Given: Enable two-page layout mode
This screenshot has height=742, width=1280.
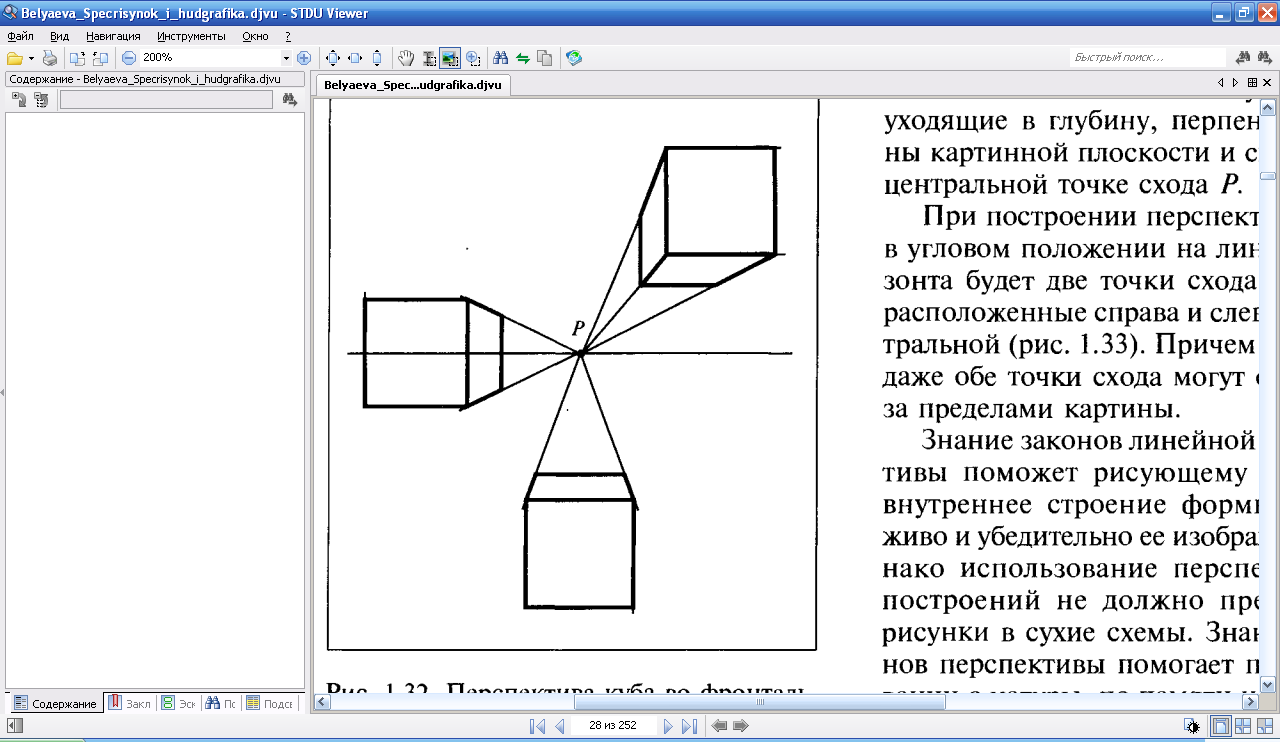Looking at the screenshot, I should 1243,726.
